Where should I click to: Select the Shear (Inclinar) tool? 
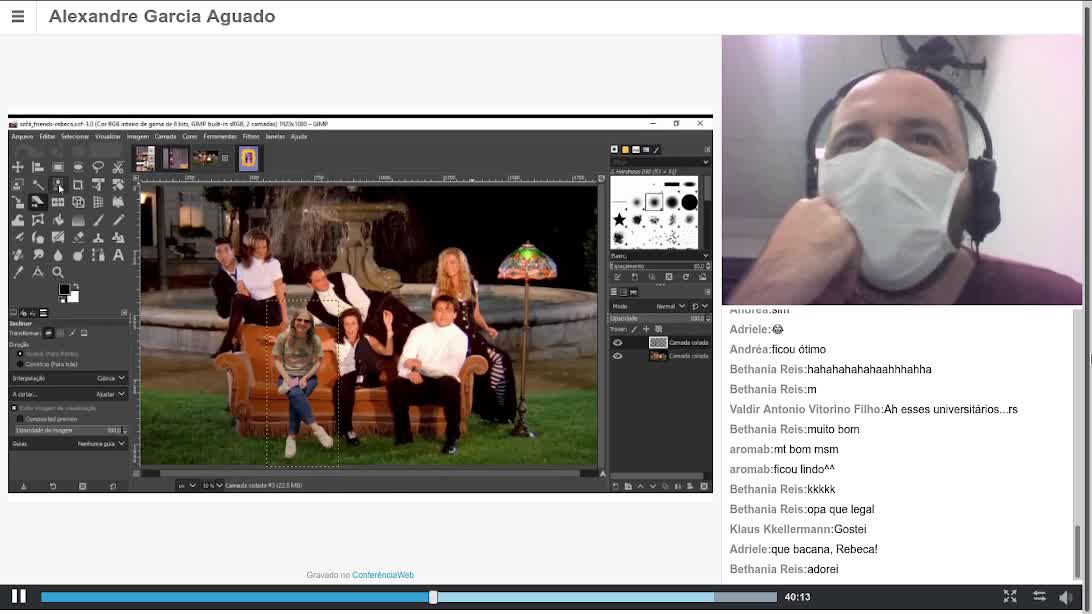coord(38,202)
